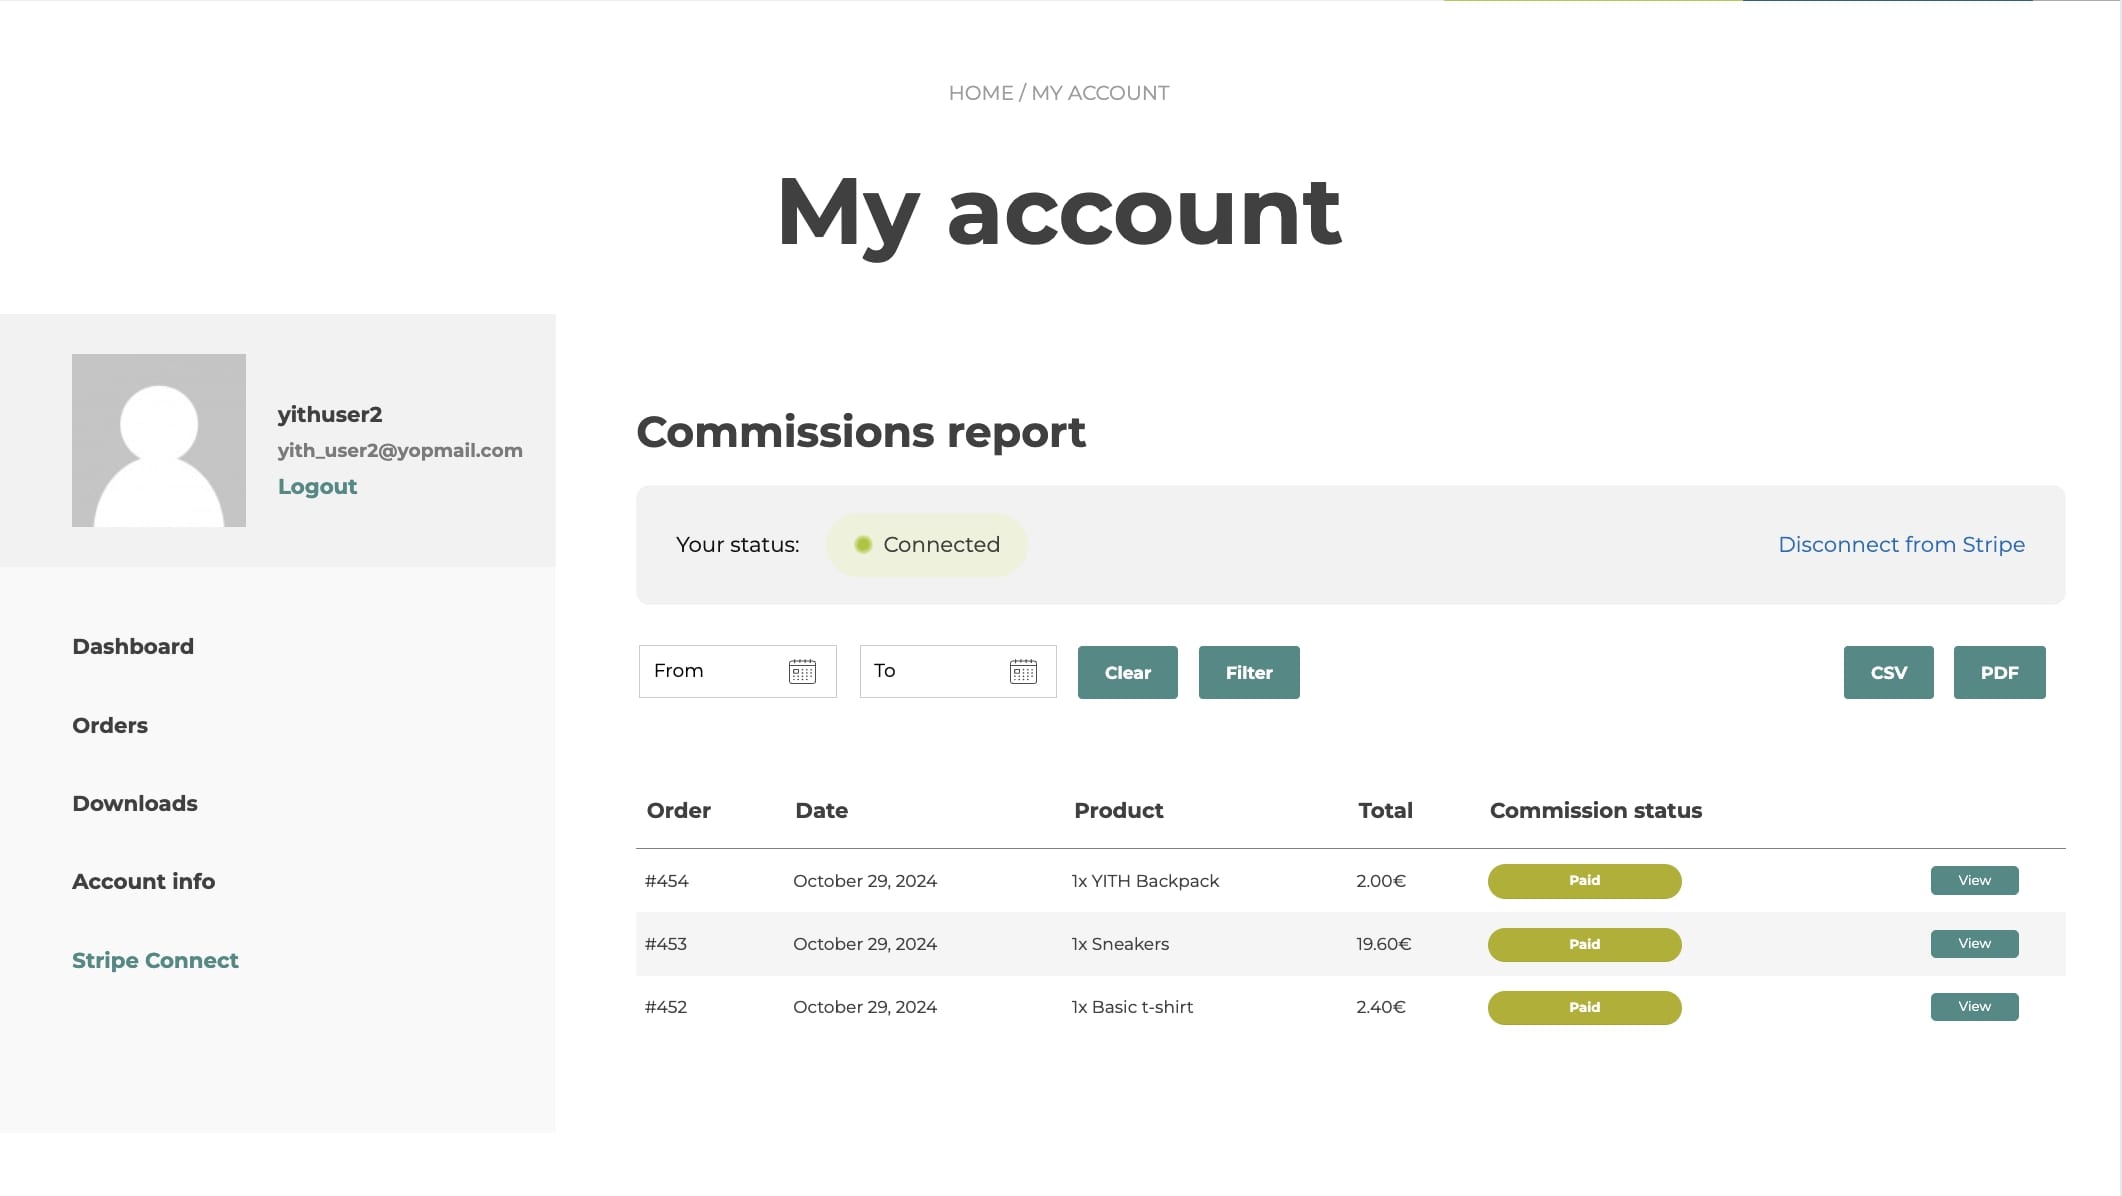Open the Downloads section
Viewport: 2122px width, 1196px height.
pyautogui.click(x=135, y=804)
